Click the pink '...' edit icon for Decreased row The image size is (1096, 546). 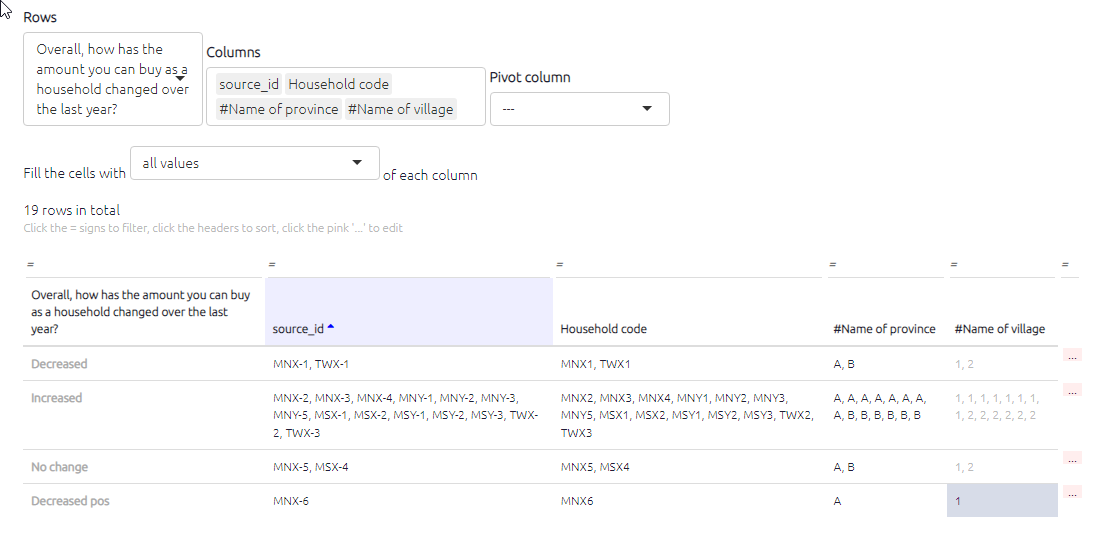1073,356
